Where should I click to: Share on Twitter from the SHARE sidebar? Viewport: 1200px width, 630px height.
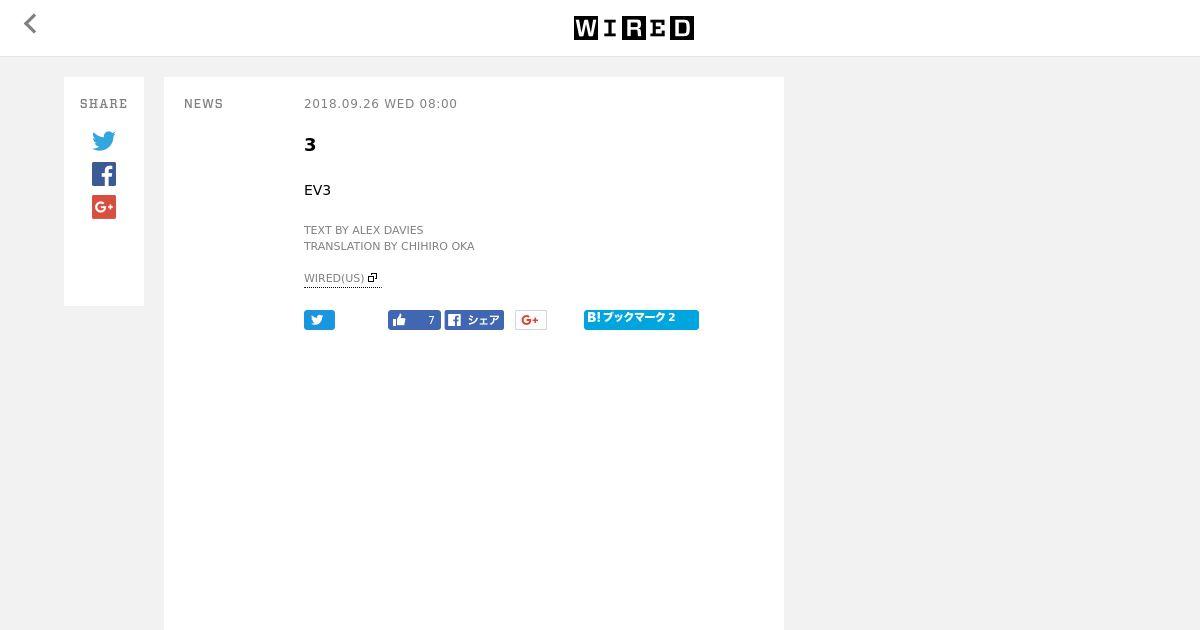(x=104, y=141)
